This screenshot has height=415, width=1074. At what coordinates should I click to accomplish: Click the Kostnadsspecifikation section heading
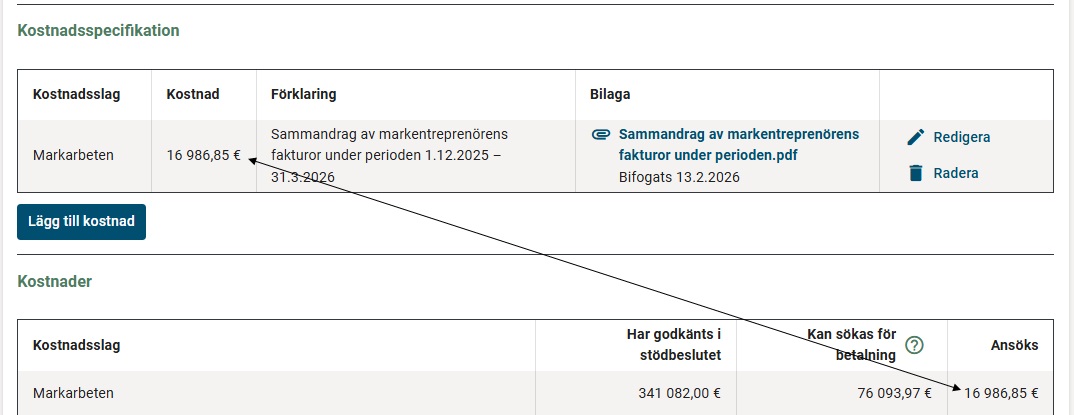tap(98, 30)
